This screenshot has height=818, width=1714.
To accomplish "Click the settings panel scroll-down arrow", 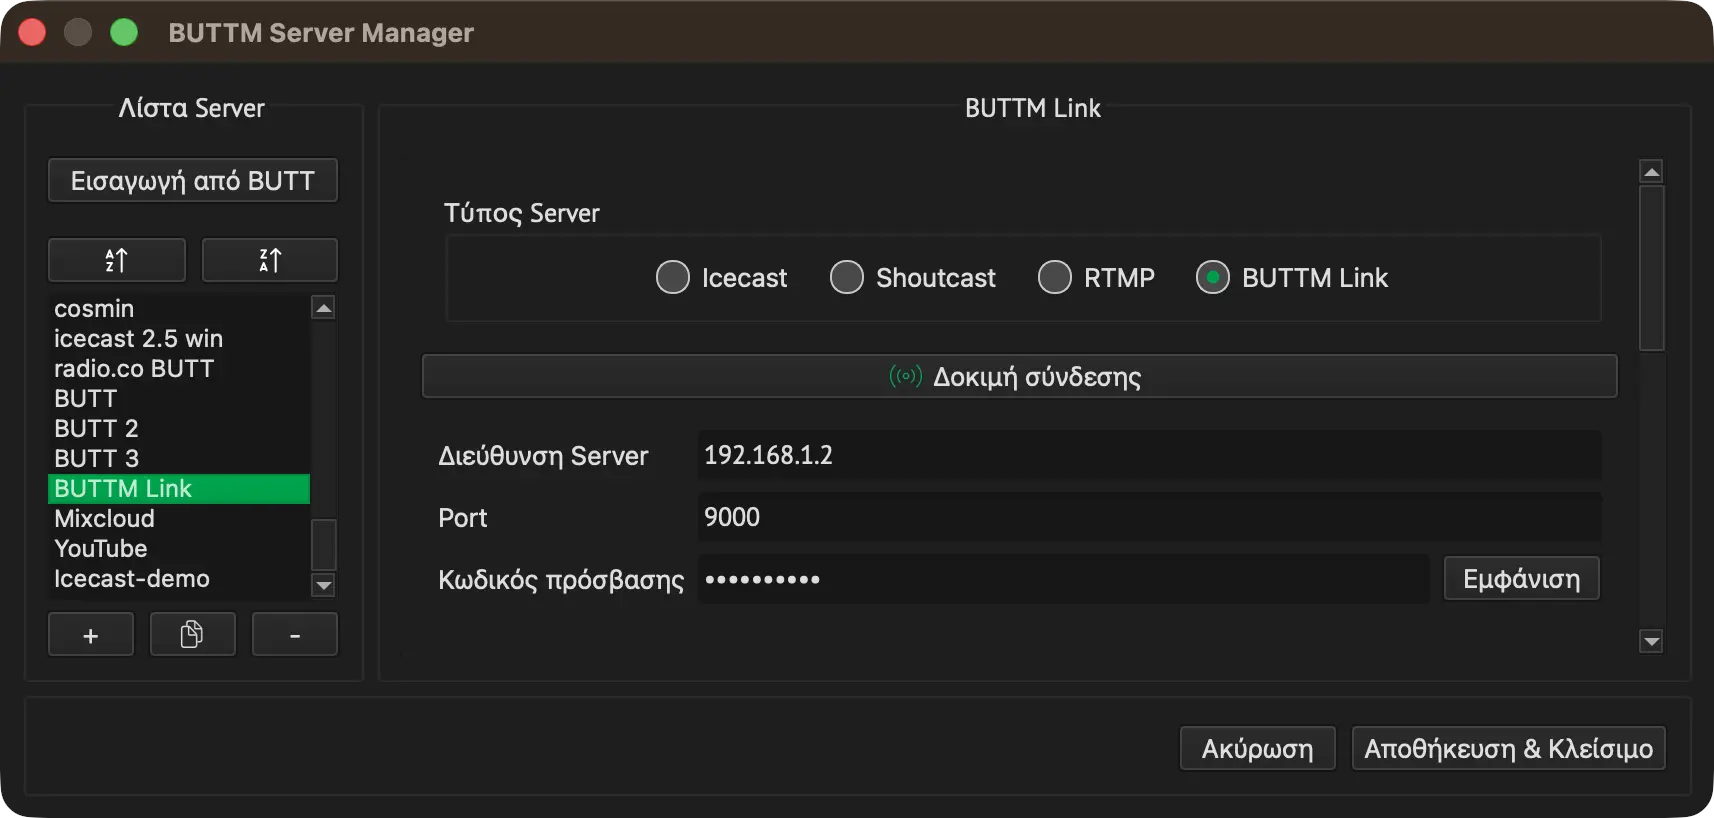I will pyautogui.click(x=1652, y=640).
